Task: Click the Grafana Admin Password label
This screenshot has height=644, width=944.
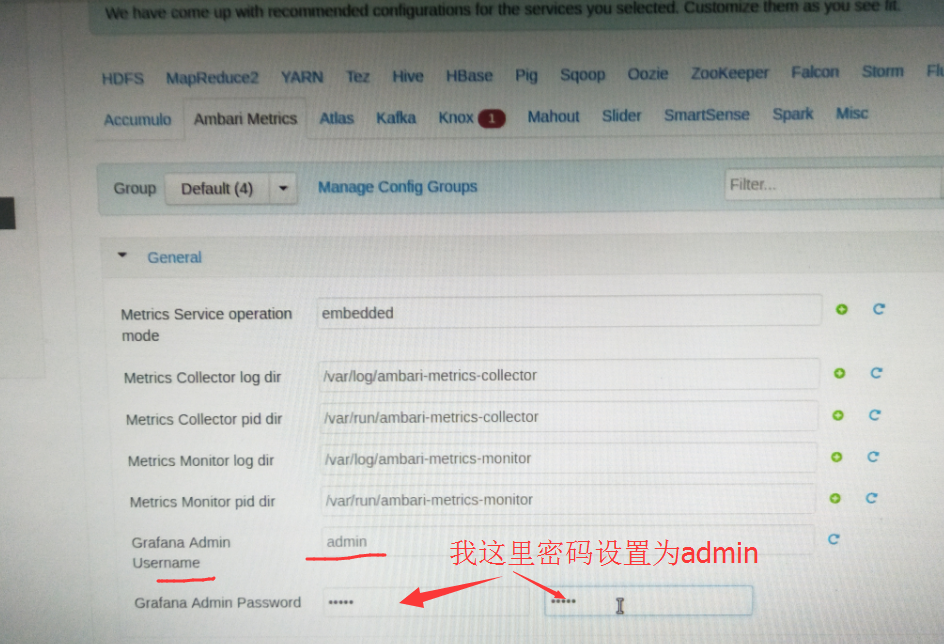Action: pyautogui.click(x=217, y=602)
